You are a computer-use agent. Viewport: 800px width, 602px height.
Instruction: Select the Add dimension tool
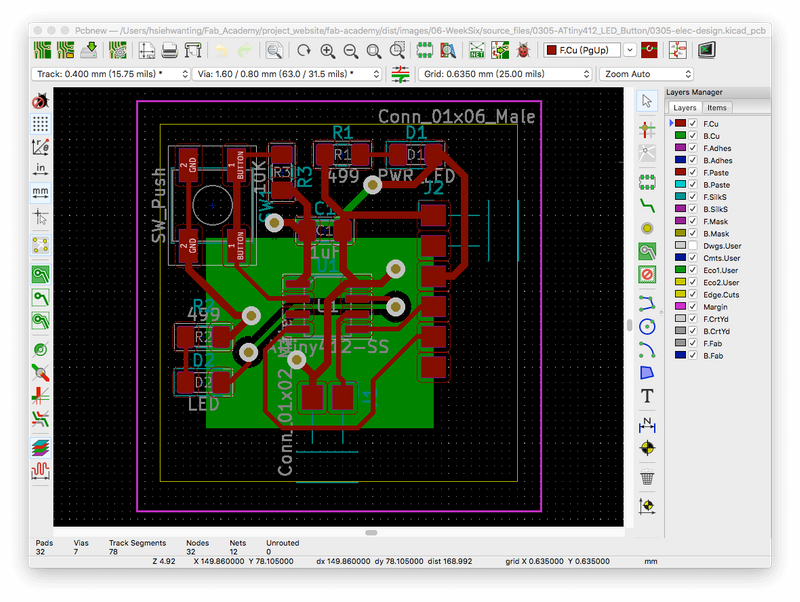[x=647, y=423]
